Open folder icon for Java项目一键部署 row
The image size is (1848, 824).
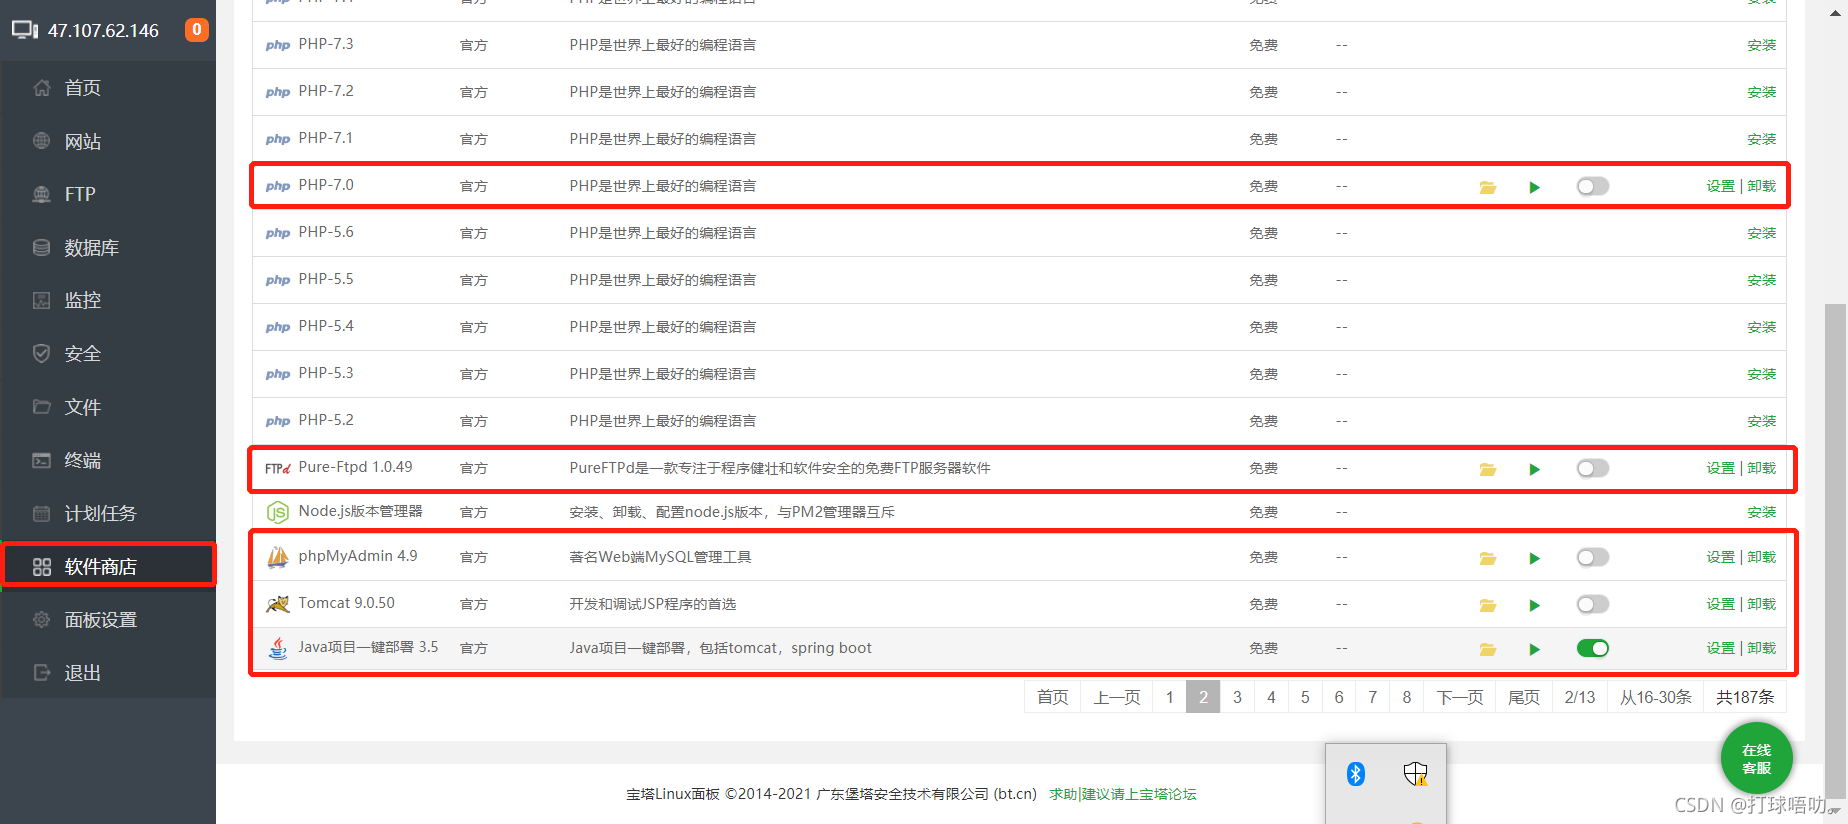point(1487,649)
